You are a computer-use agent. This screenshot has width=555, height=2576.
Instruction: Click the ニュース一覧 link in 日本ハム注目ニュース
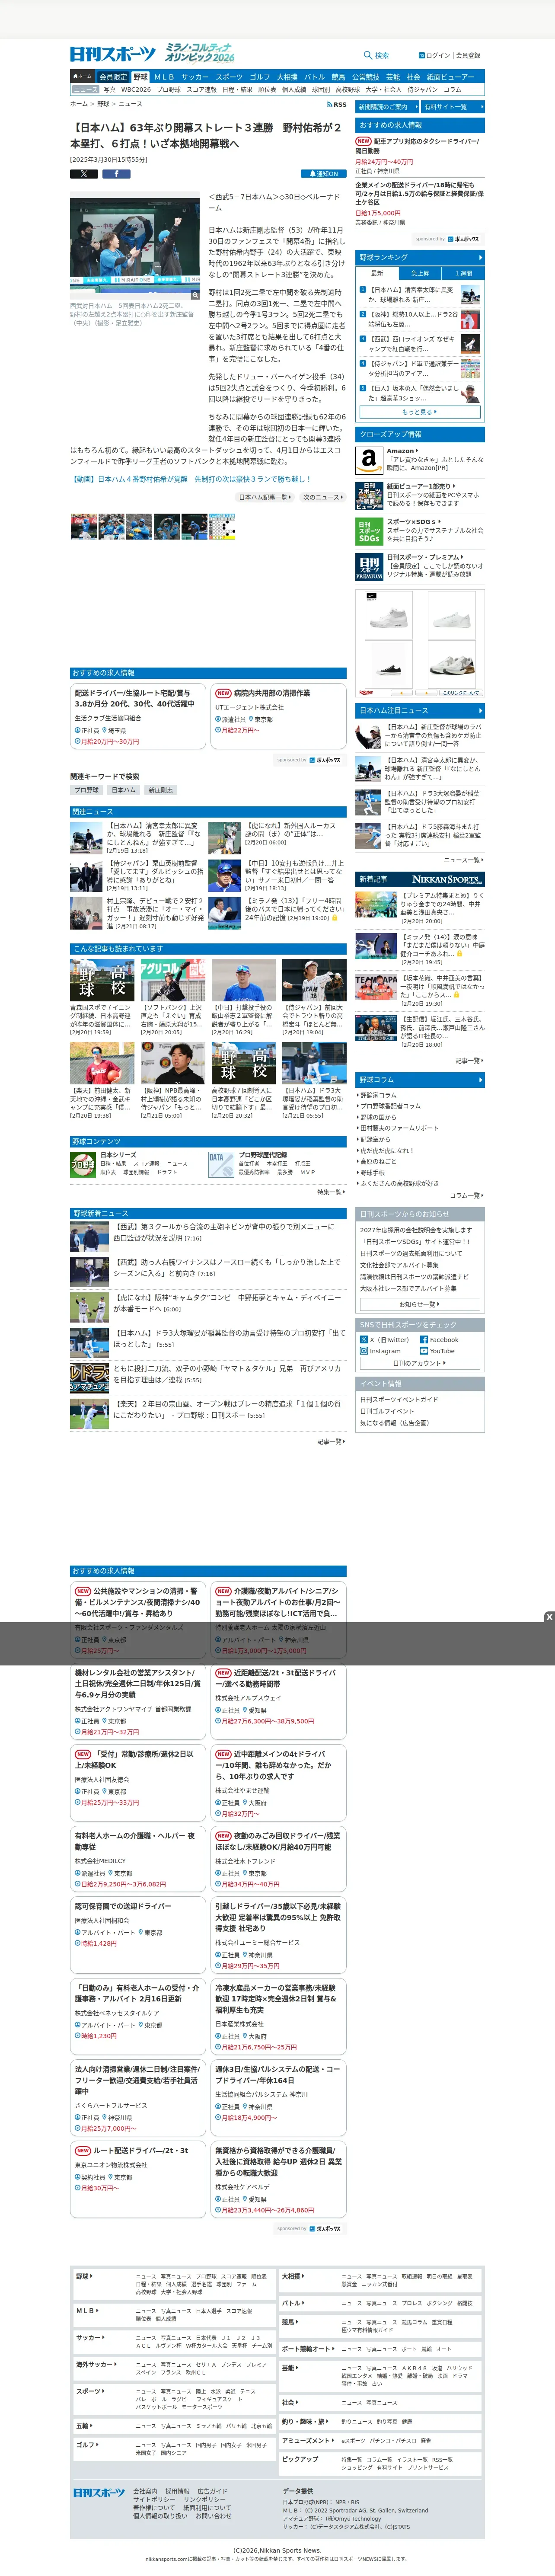[463, 860]
